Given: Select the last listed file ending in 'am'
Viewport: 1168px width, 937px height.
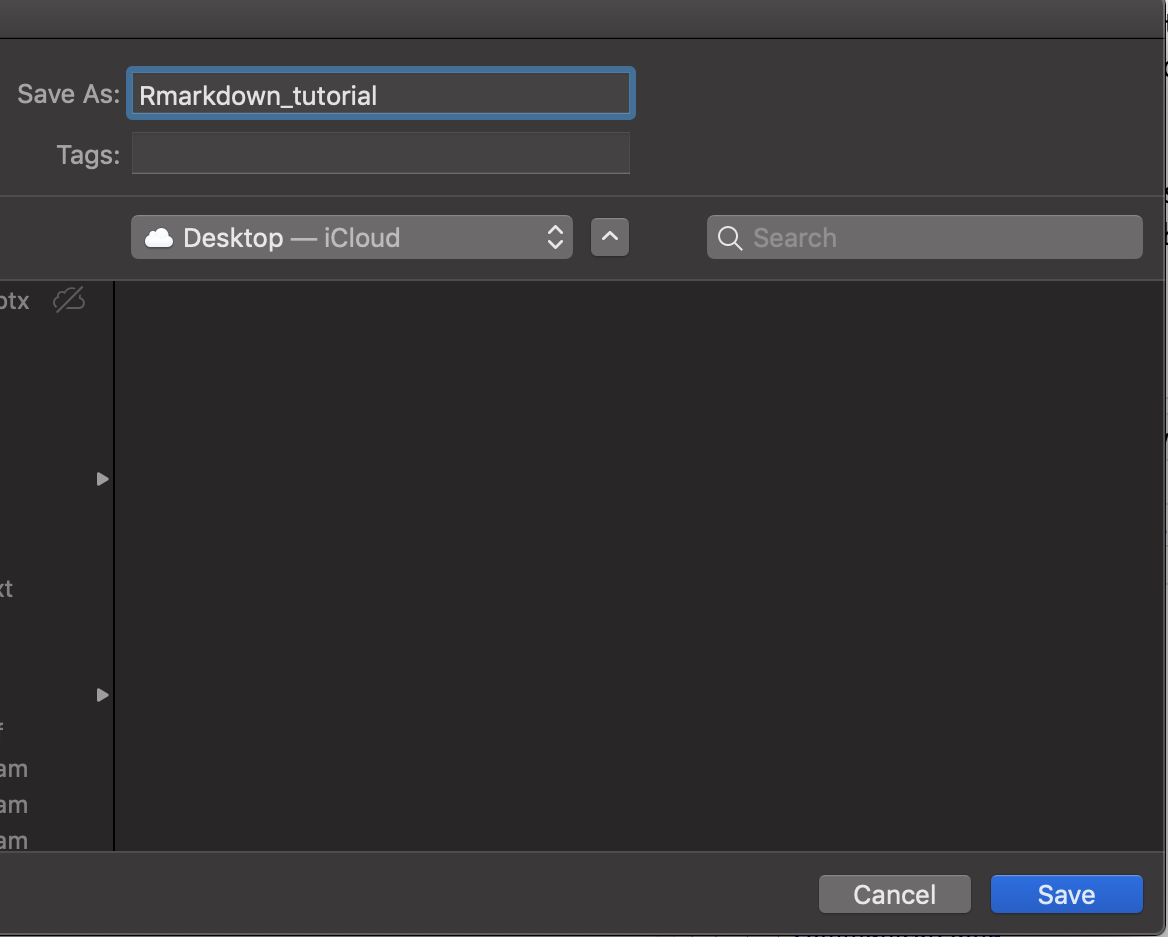Looking at the screenshot, I should [x=14, y=841].
